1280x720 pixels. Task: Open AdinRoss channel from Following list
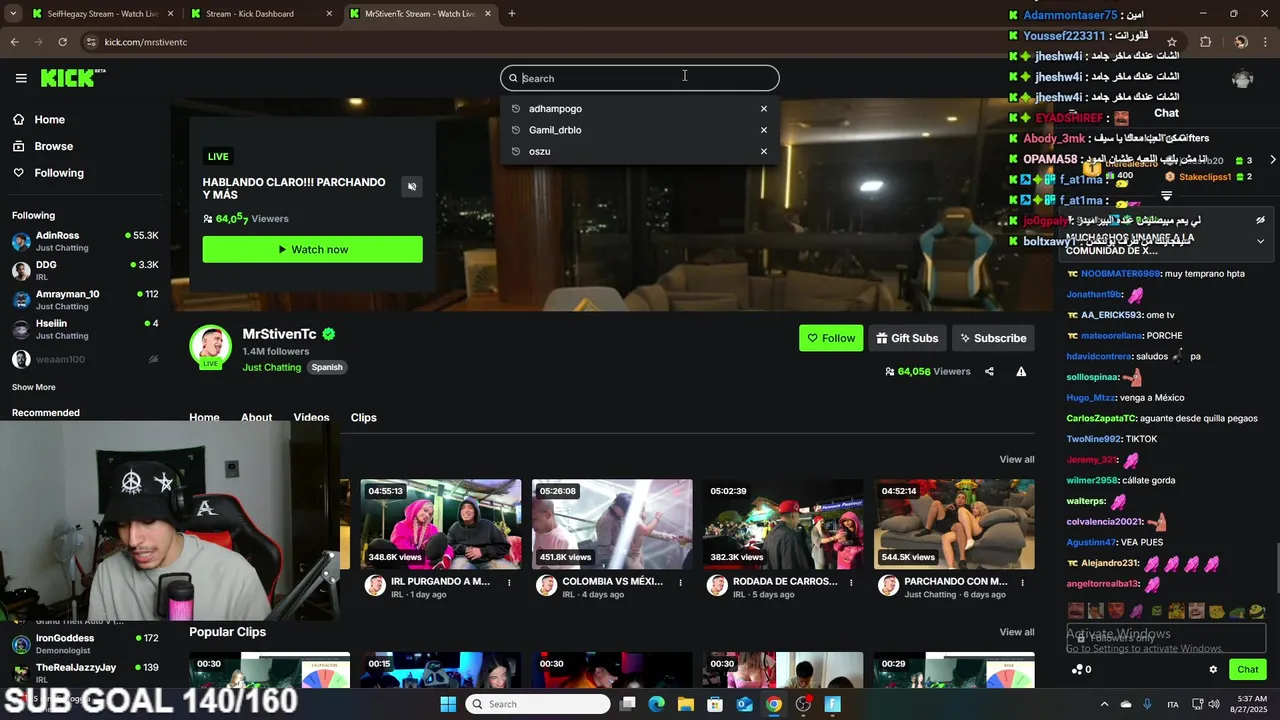tap(85, 241)
